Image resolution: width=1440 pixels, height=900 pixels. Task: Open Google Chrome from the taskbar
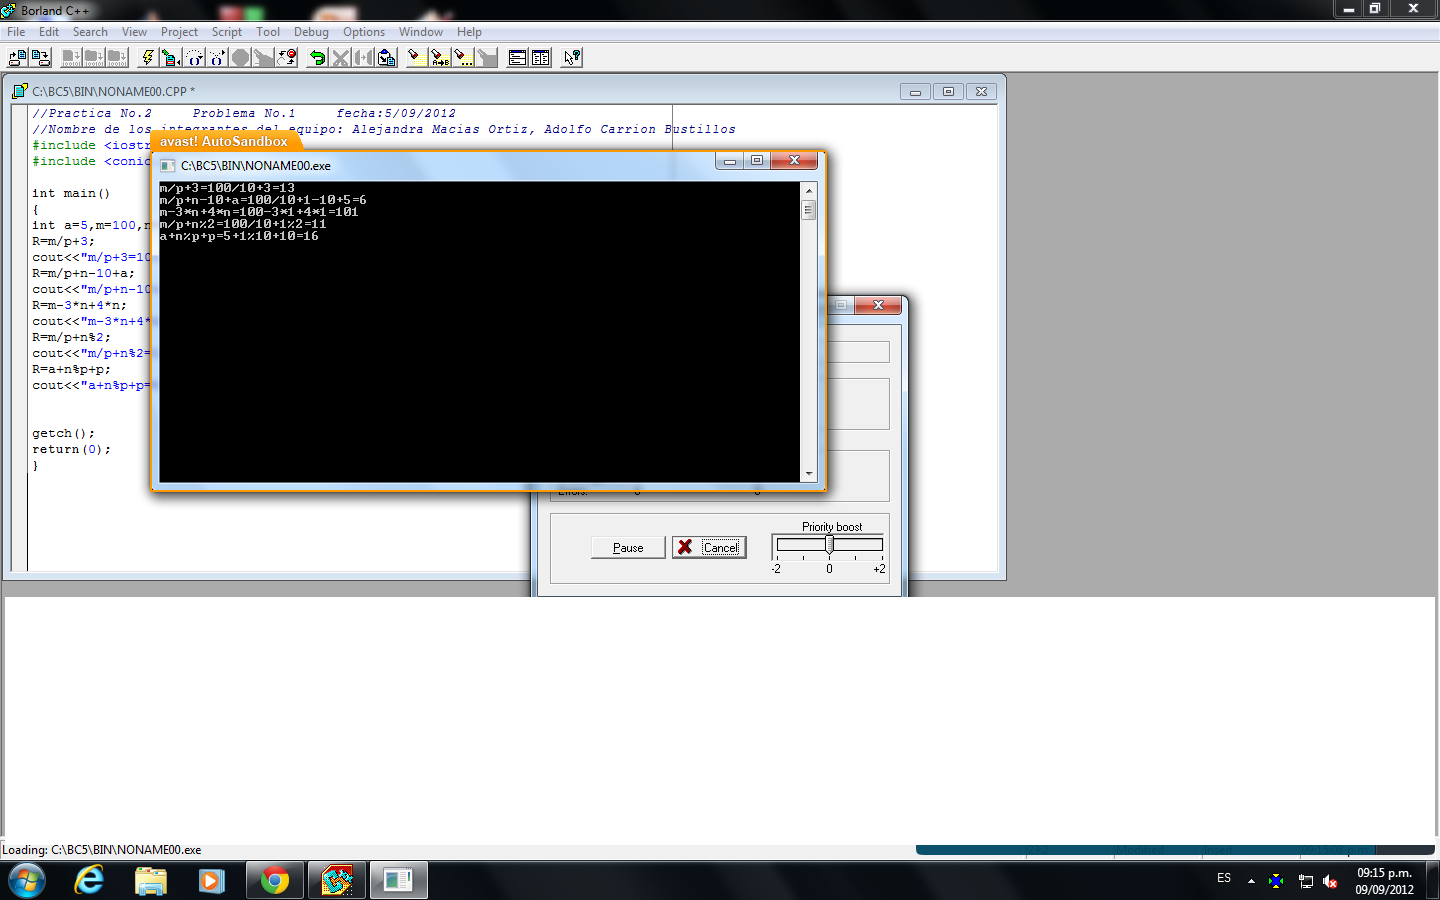(274, 880)
